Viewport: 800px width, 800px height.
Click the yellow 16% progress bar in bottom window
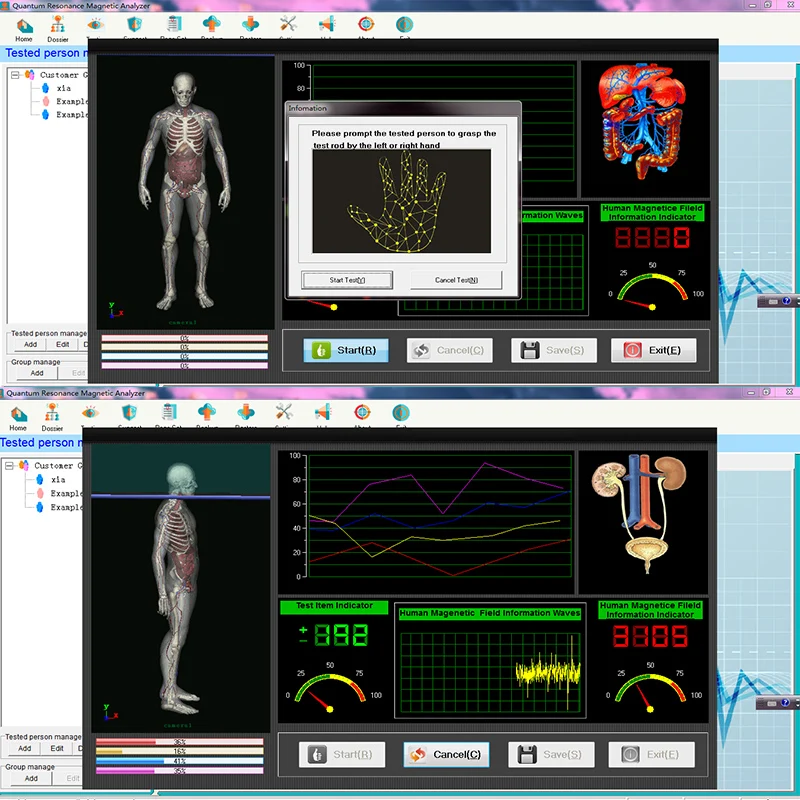tap(180, 752)
